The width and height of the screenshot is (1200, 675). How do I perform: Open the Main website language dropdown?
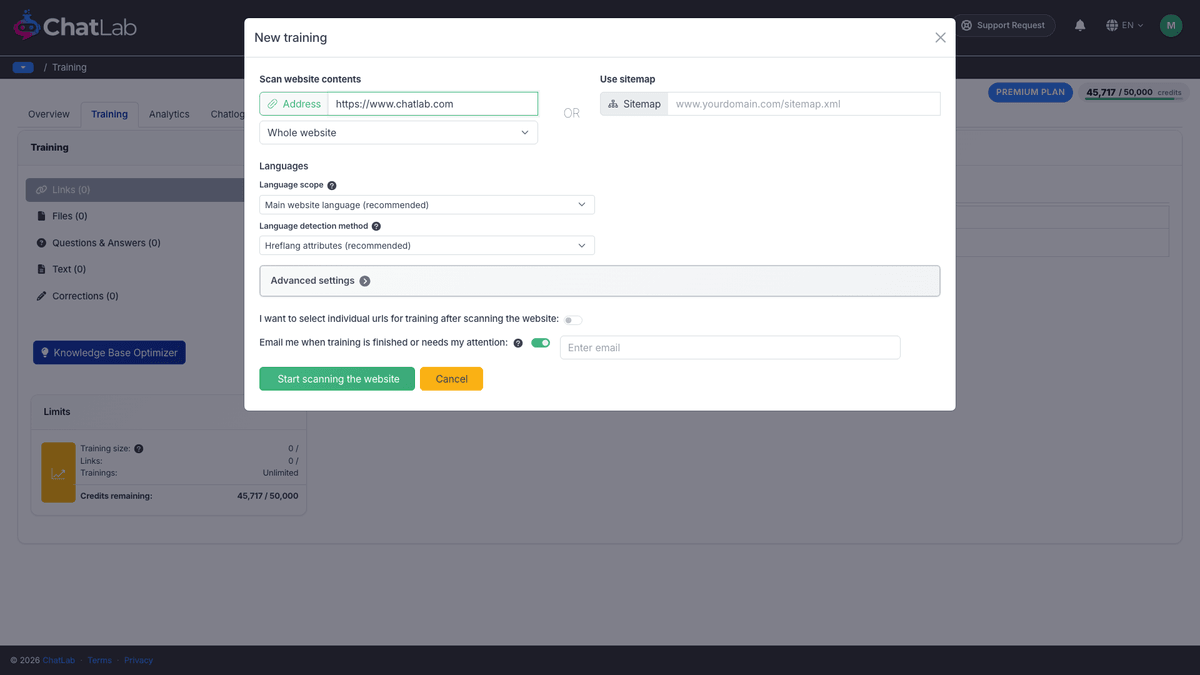(427, 205)
